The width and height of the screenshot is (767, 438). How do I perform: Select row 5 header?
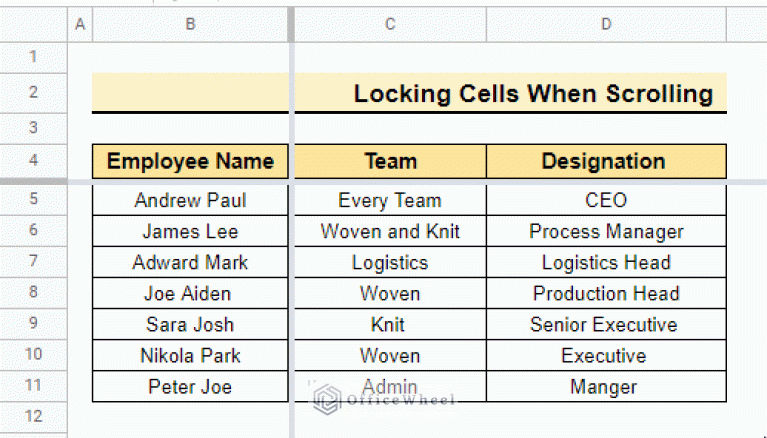pos(33,199)
